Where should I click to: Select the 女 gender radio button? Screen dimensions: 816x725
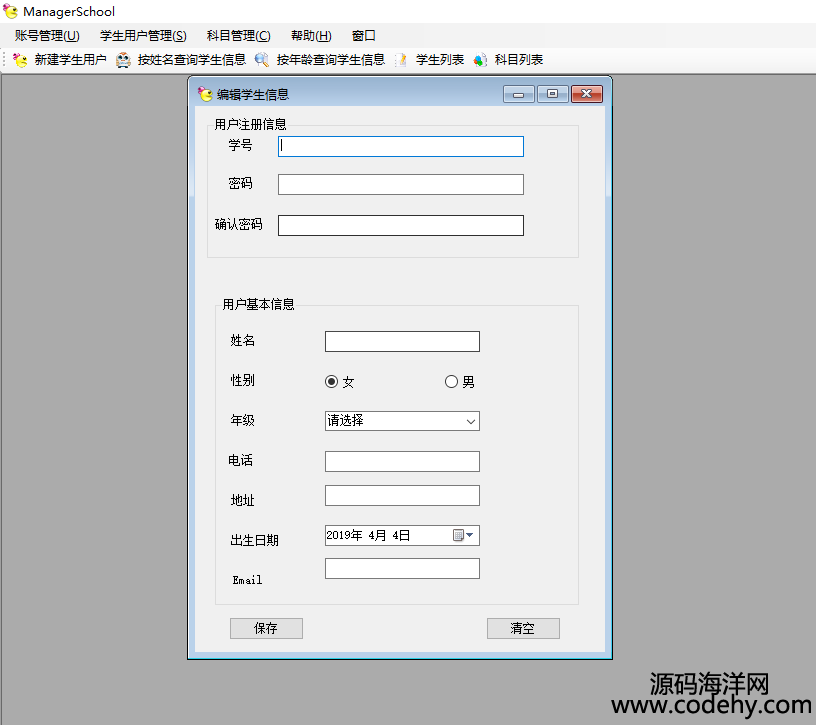point(332,381)
